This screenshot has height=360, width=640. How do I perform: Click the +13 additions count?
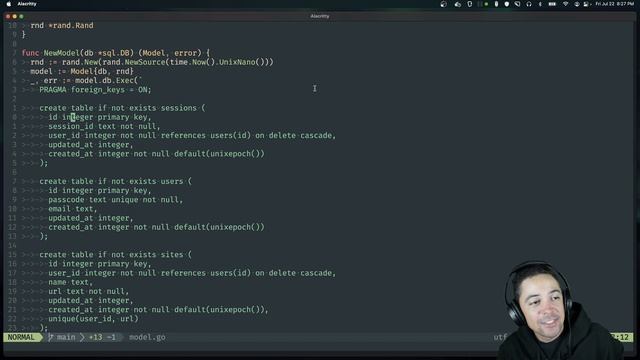[x=96, y=337]
